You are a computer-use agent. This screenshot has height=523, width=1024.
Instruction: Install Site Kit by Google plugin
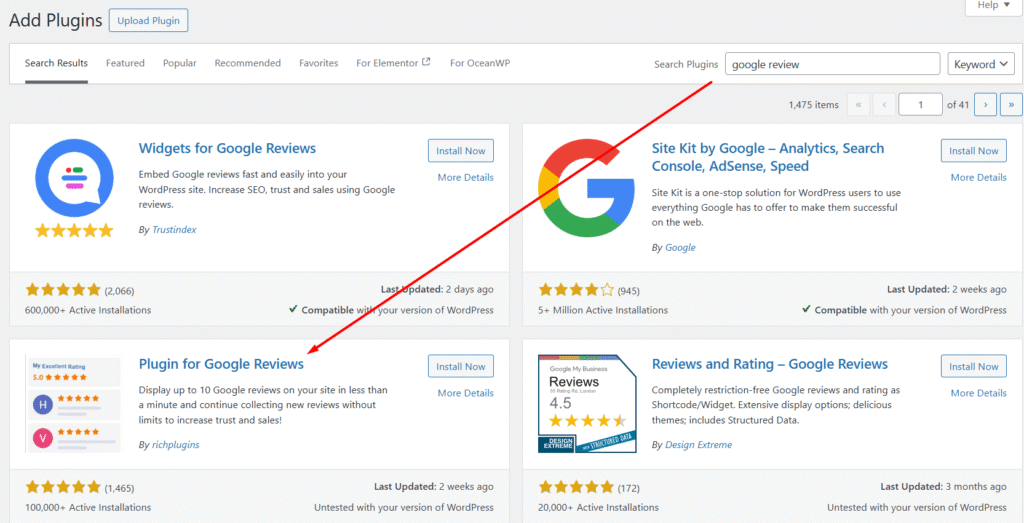[x=974, y=151]
